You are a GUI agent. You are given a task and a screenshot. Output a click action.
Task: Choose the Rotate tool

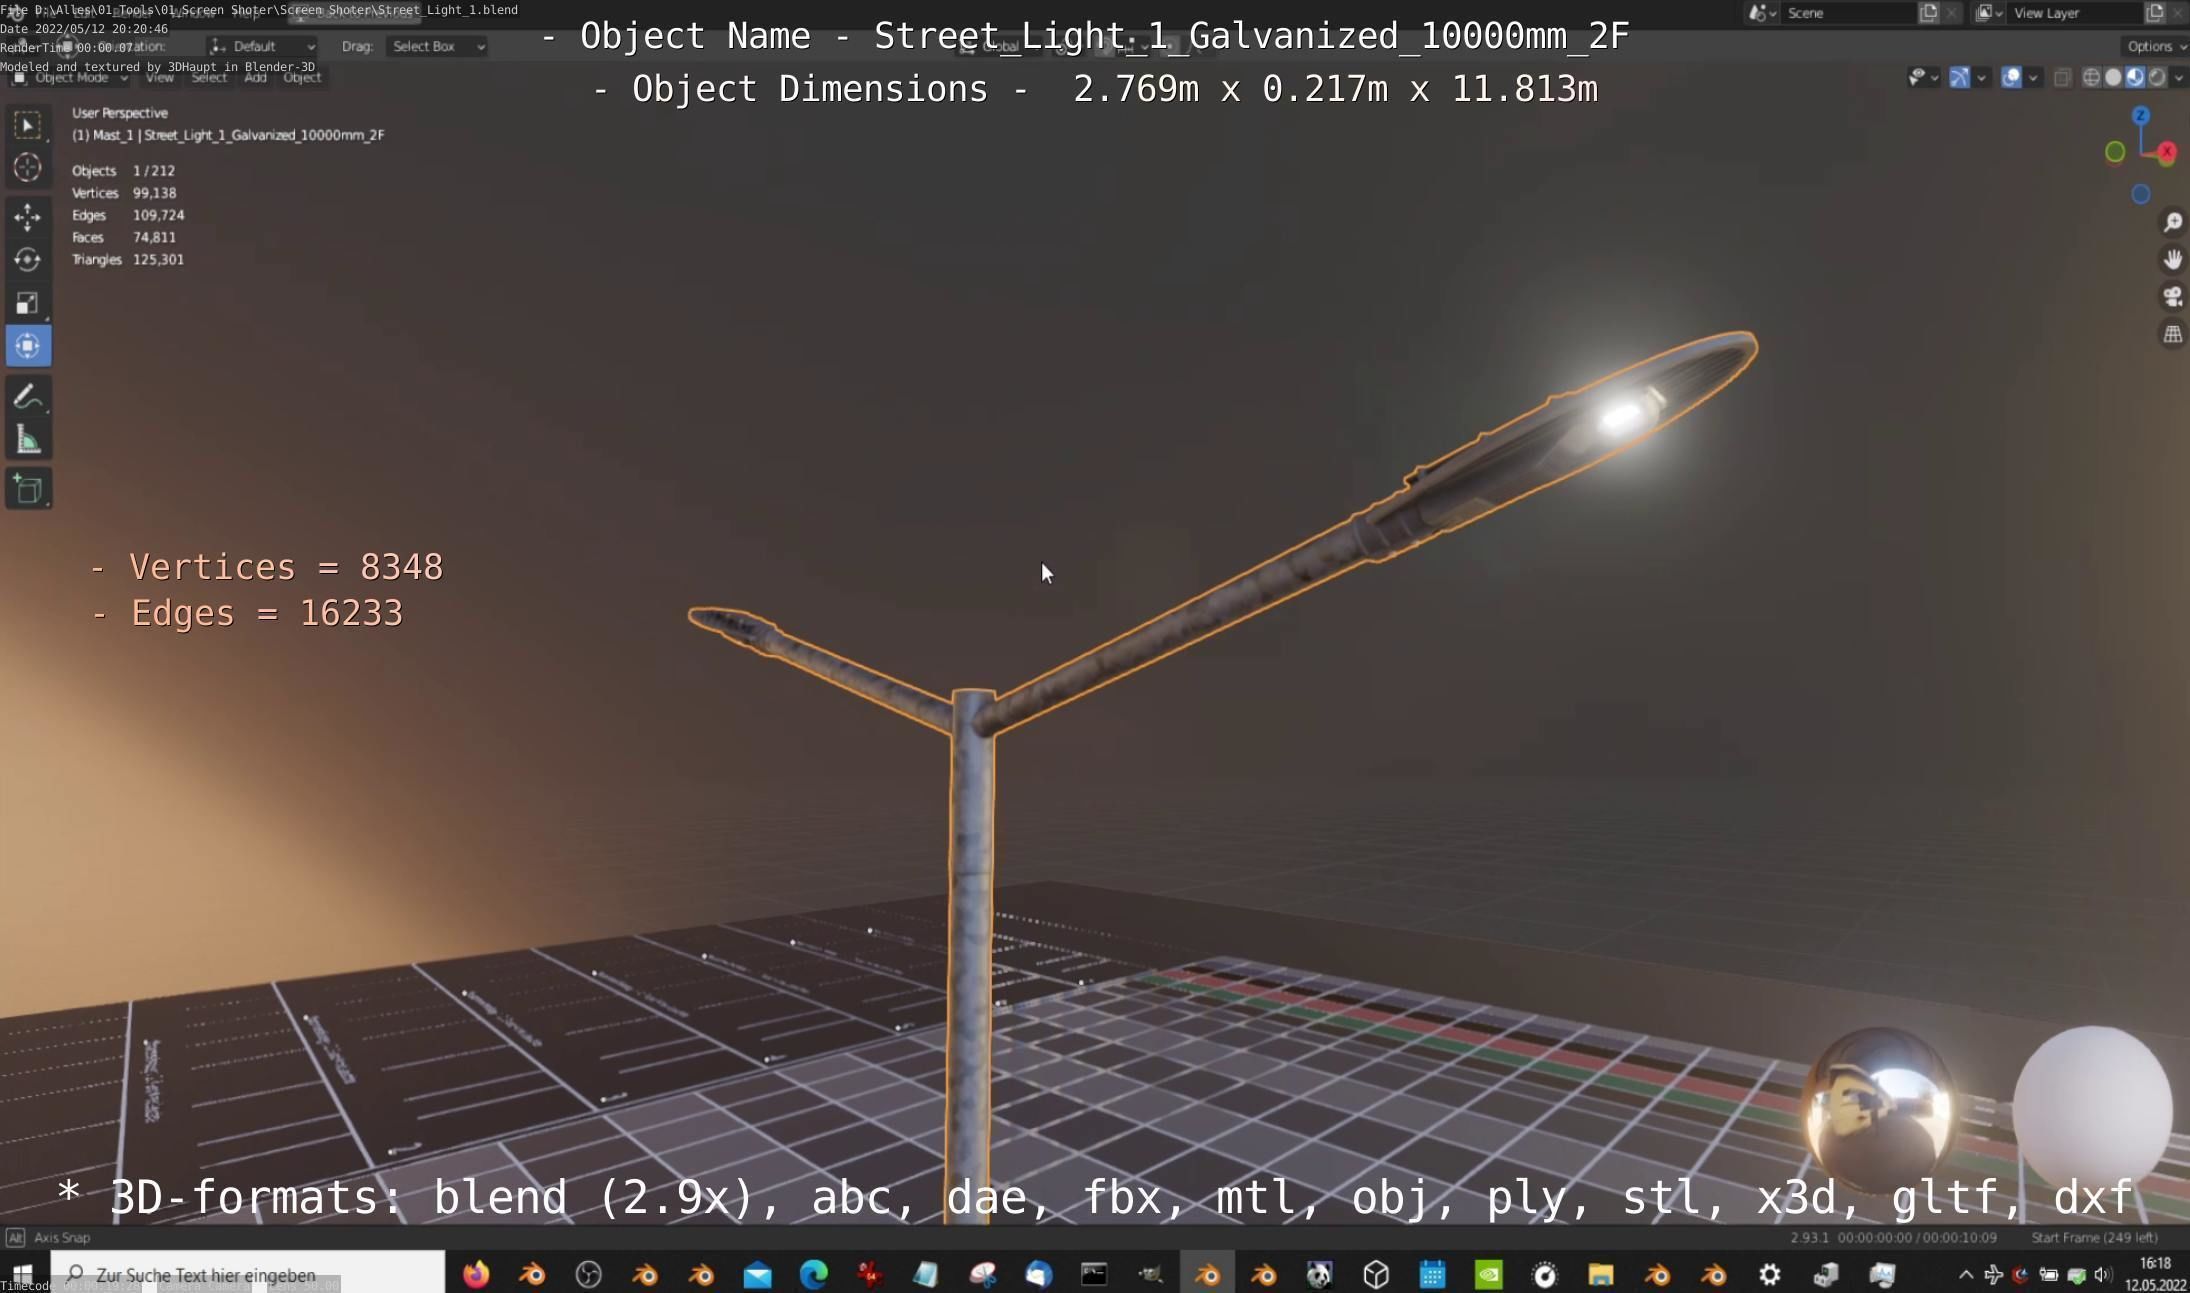28,260
